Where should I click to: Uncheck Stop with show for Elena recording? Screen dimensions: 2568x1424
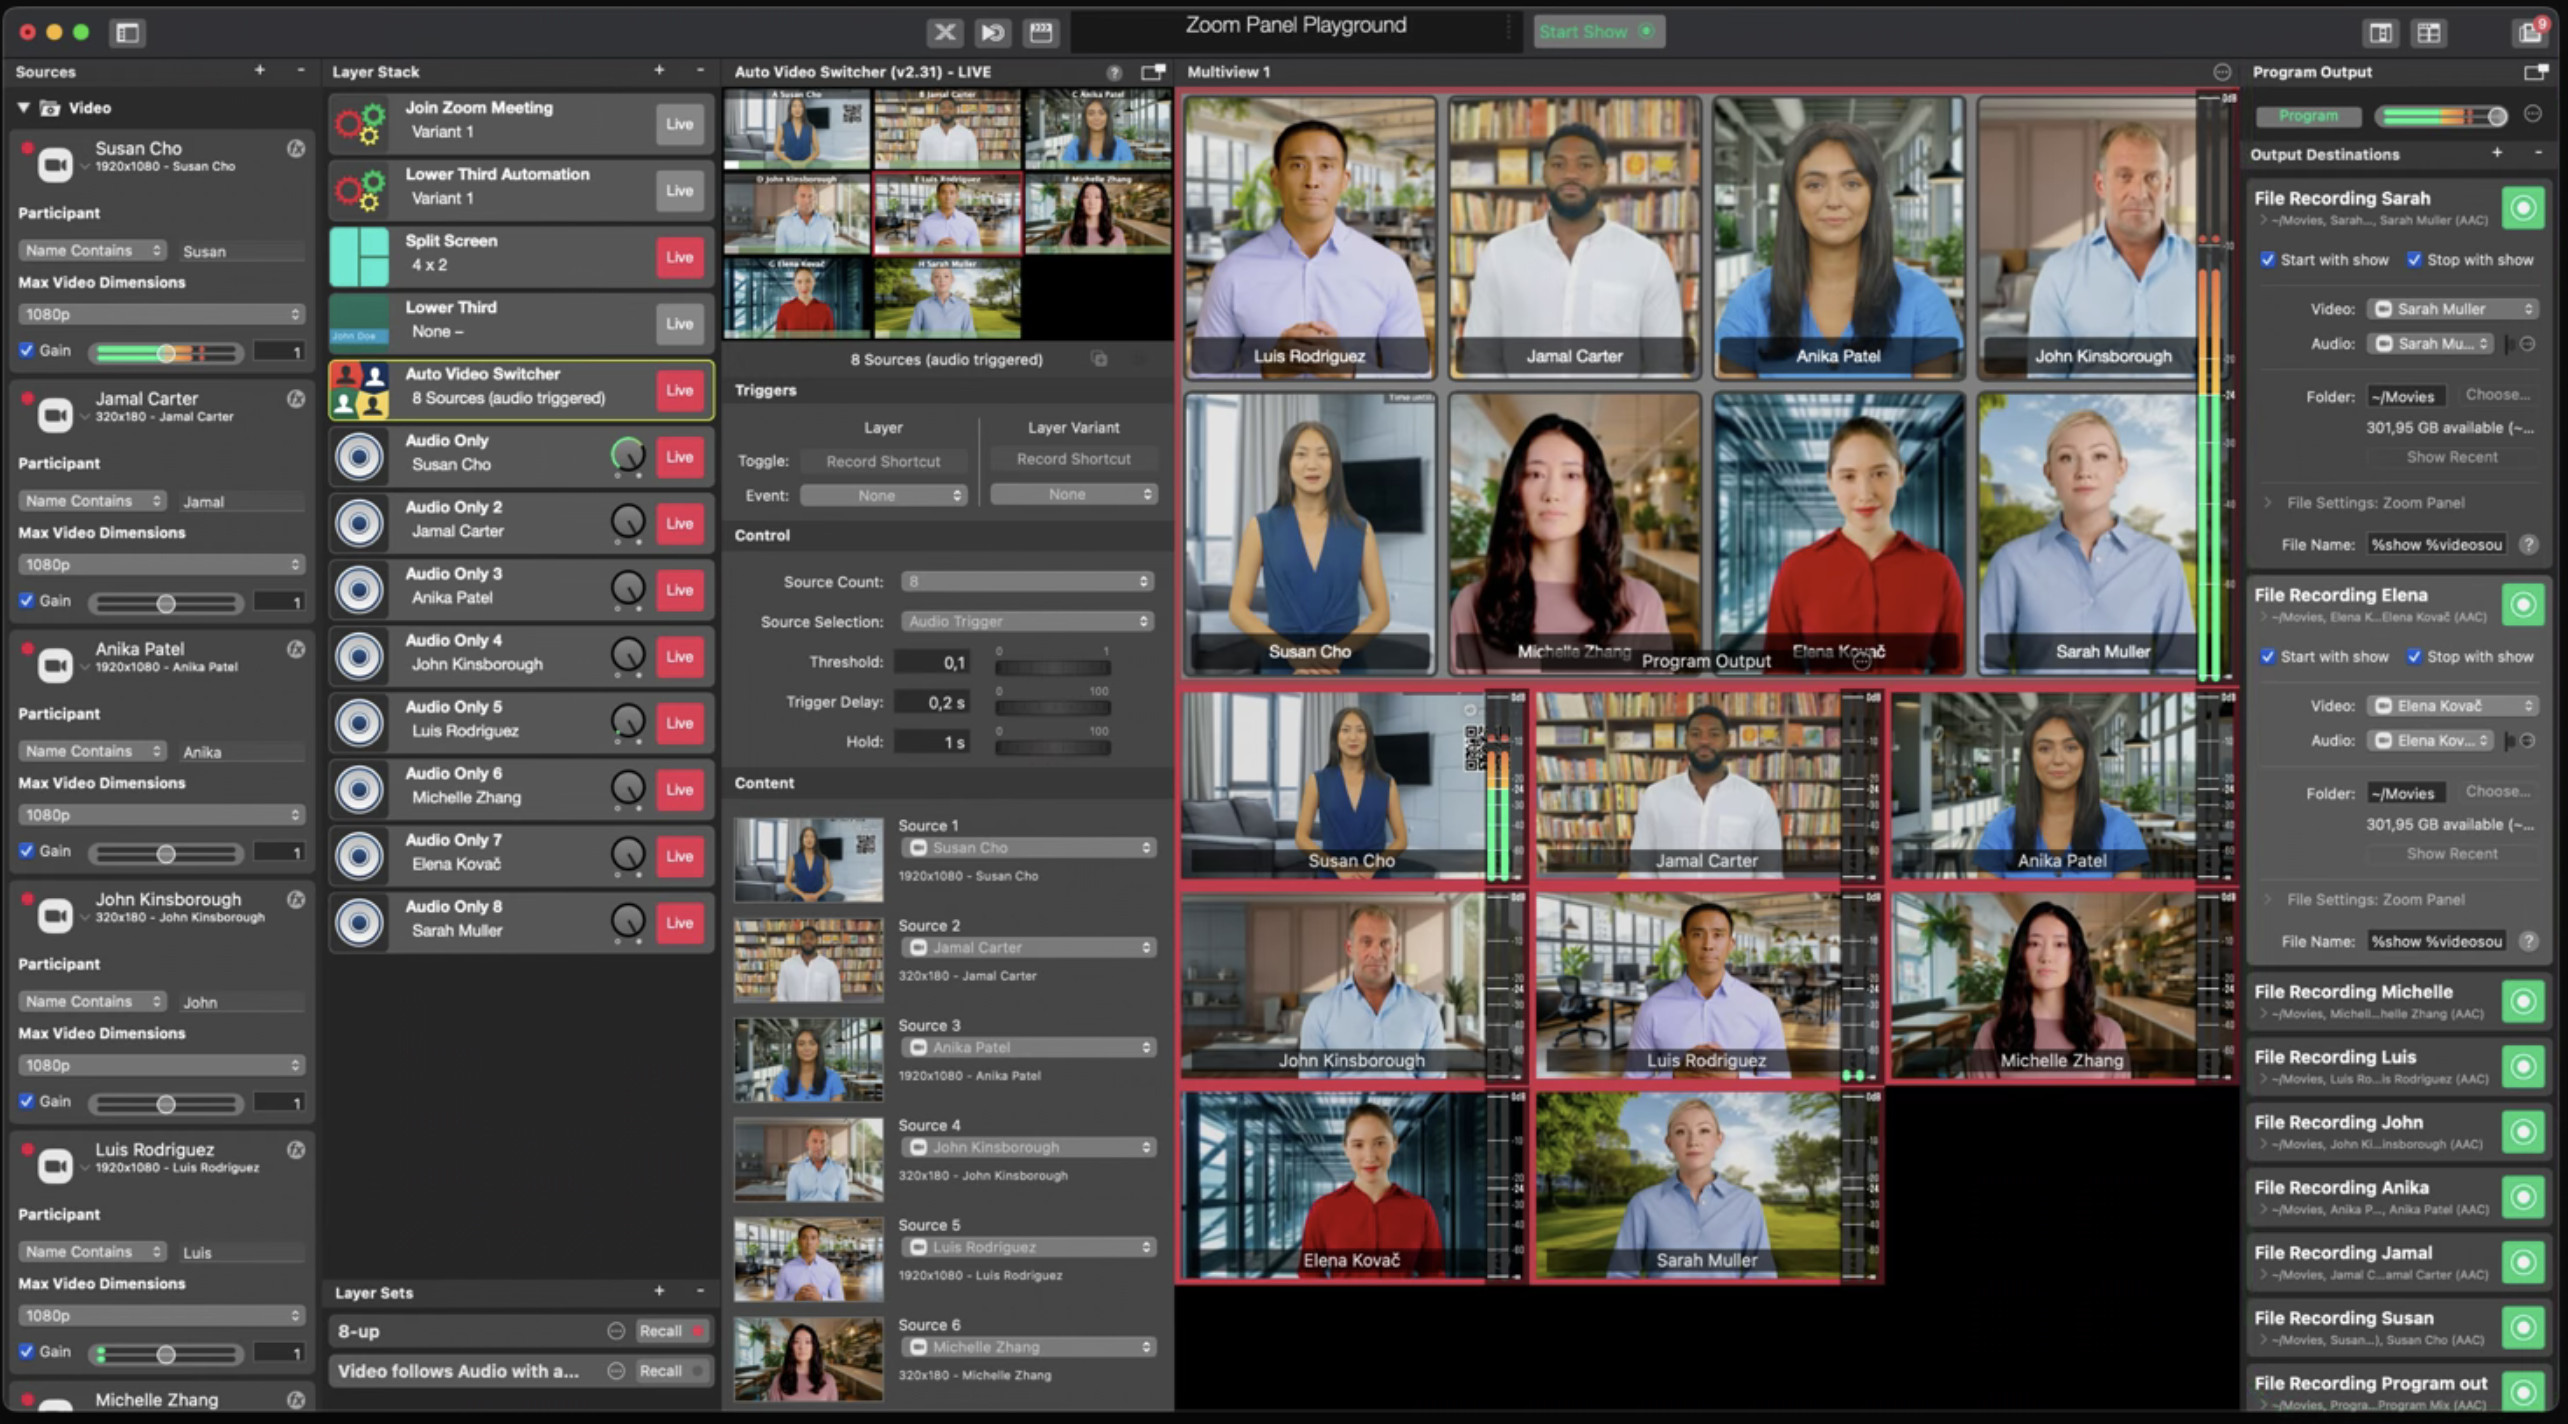pos(2414,657)
